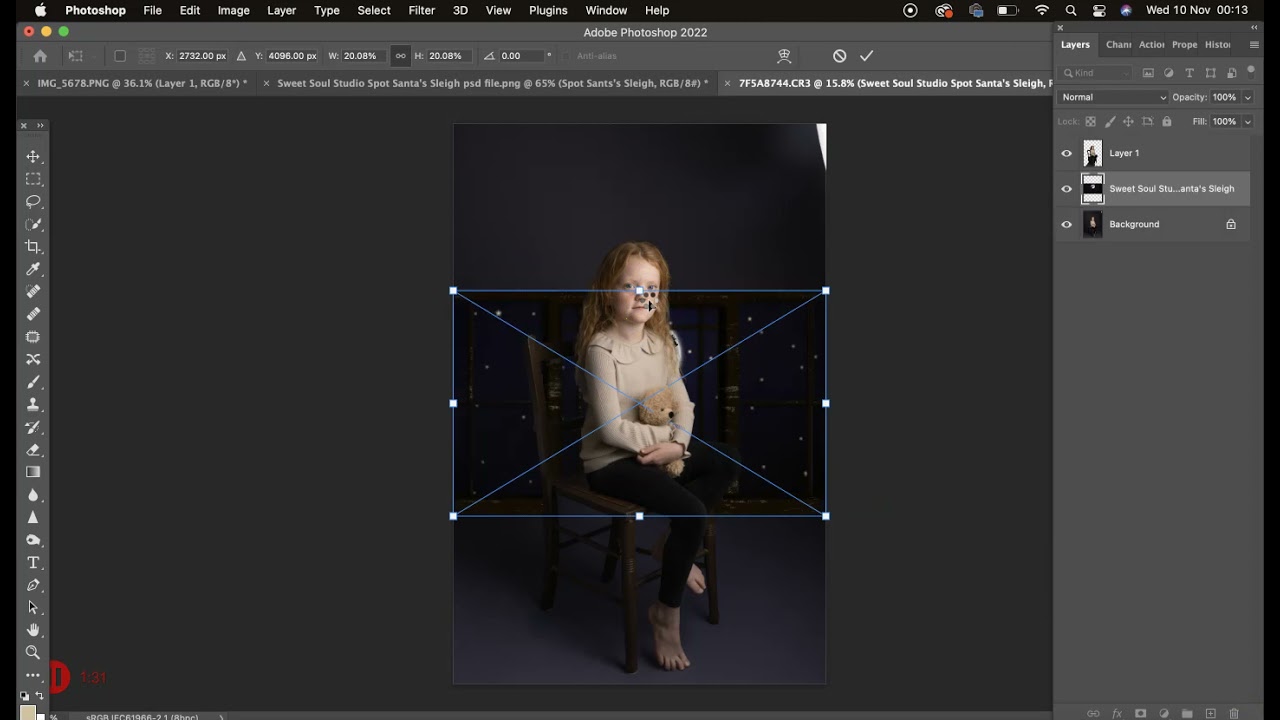
Task: Cancel the transform in options bar
Action: 839,56
